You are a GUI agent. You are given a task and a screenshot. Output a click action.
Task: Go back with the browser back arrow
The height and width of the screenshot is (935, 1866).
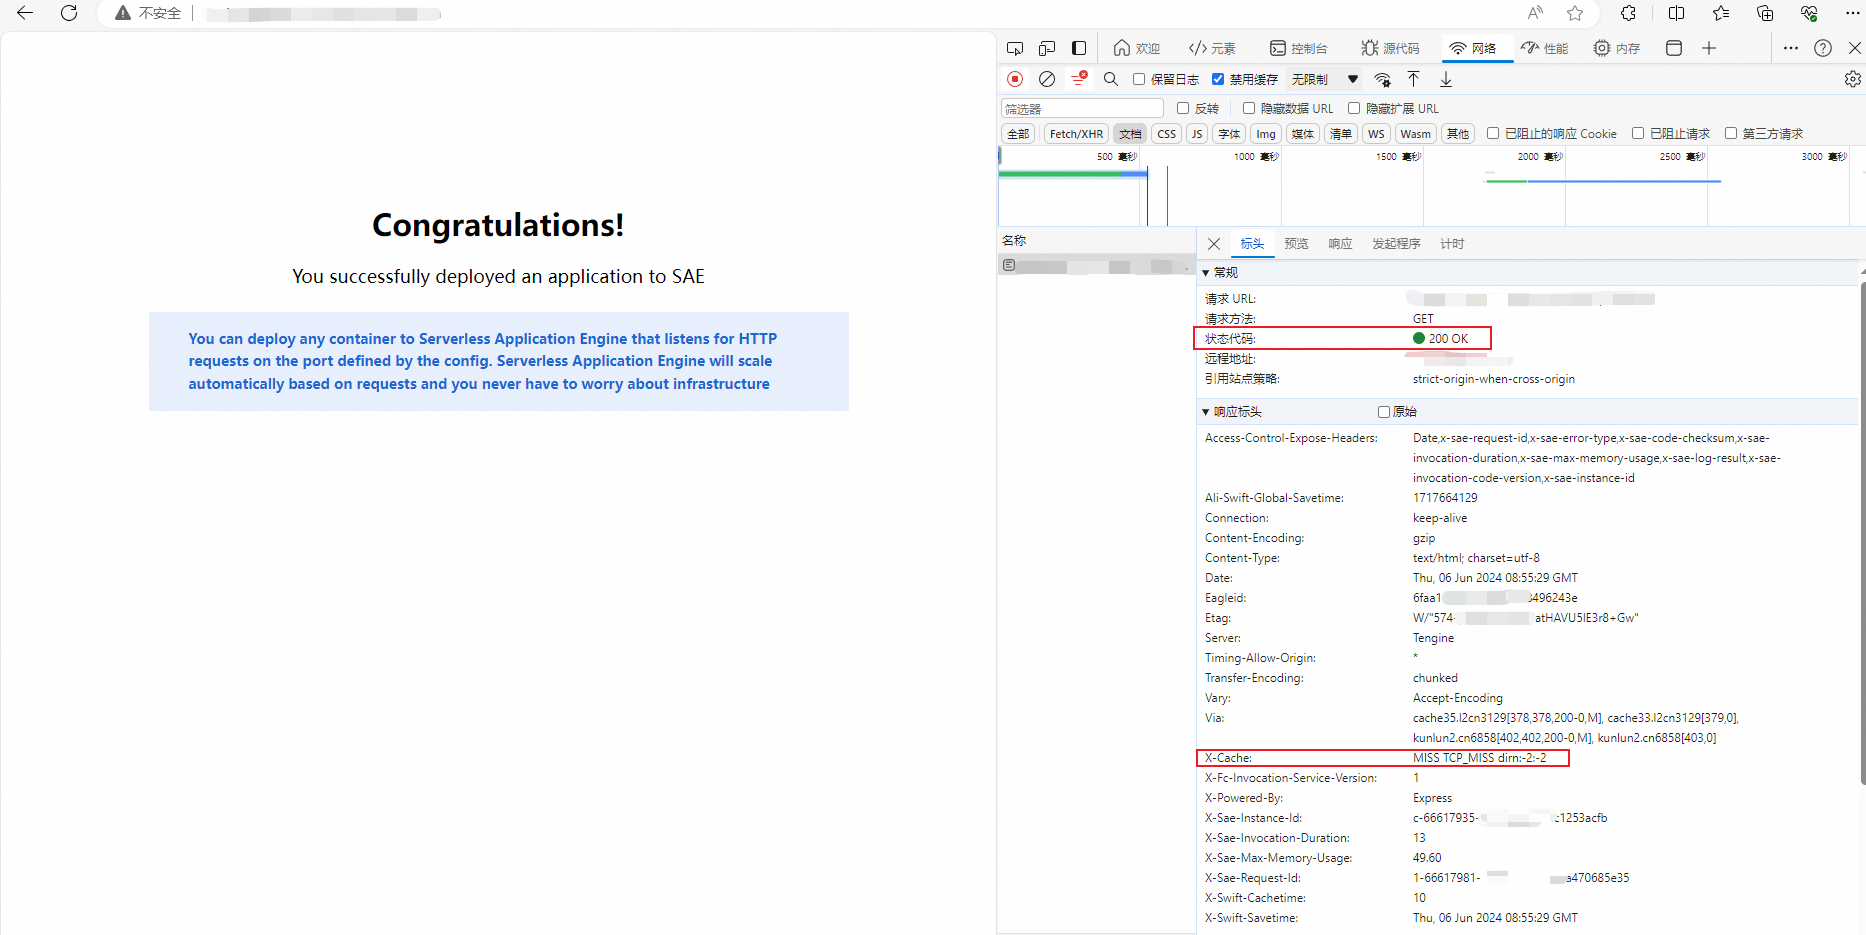tap(25, 13)
